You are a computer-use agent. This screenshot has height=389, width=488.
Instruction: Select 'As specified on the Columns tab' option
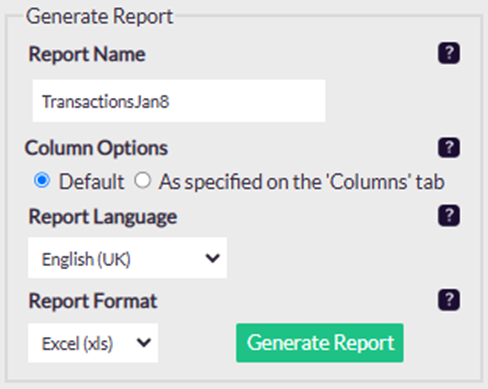(x=143, y=180)
